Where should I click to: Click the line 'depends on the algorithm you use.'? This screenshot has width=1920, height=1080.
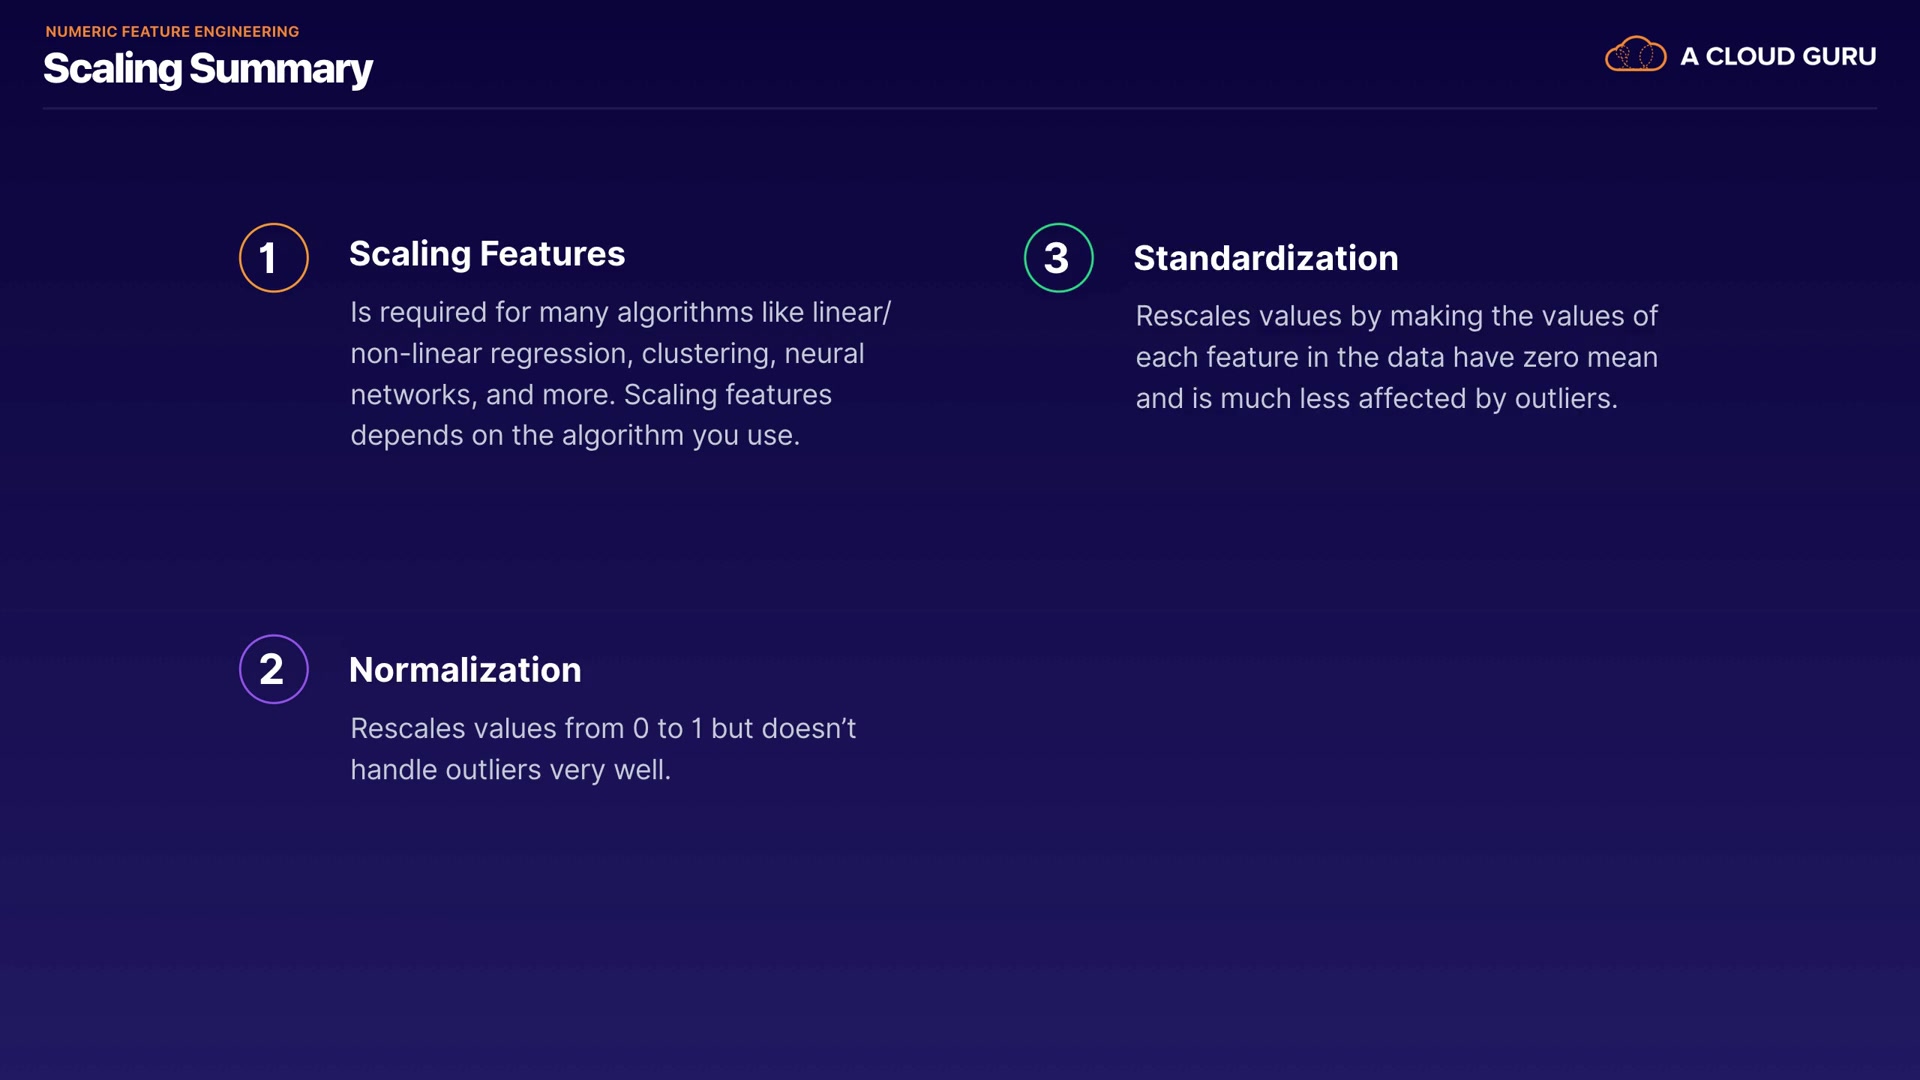pyautogui.click(x=574, y=435)
